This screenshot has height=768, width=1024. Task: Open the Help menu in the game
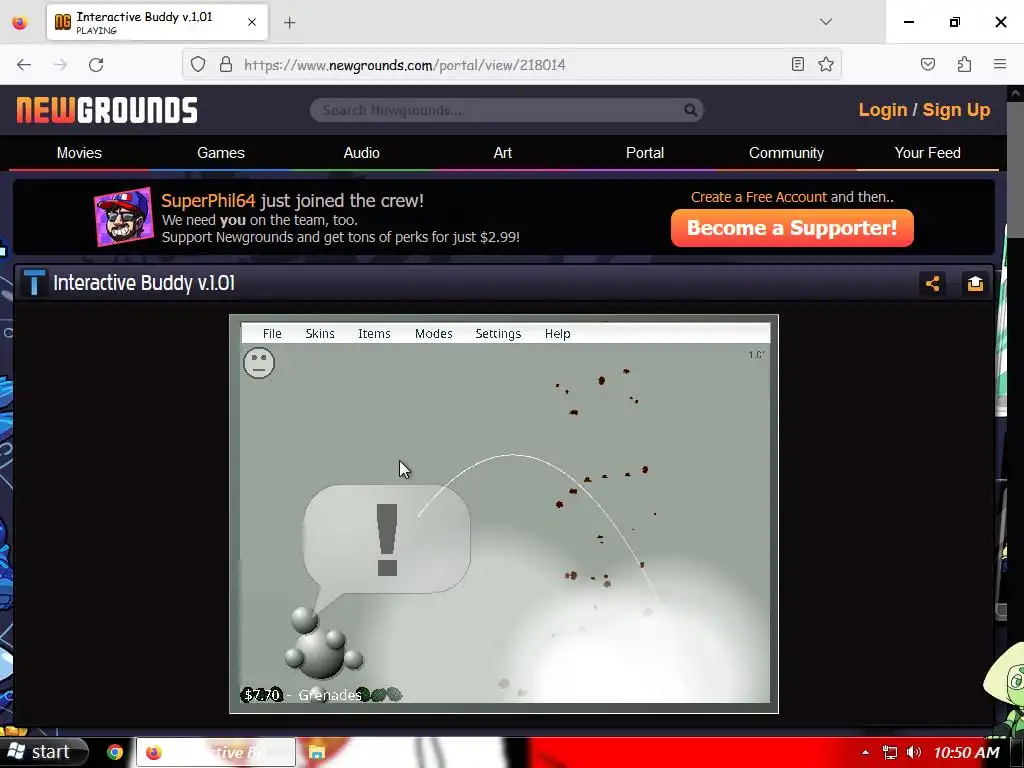pyautogui.click(x=558, y=334)
